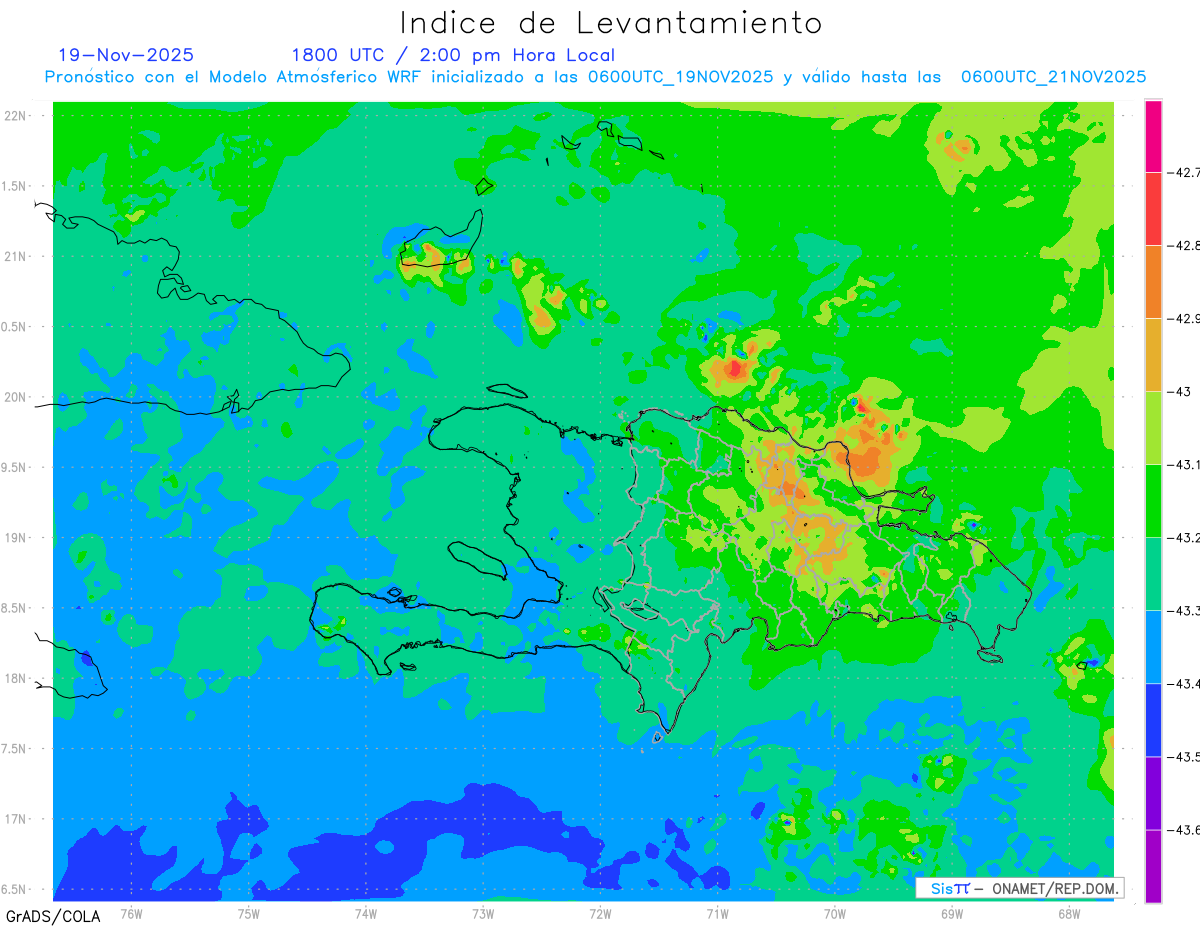Click the longitude label '74W'
The width and height of the screenshot is (1200, 927).
365,913
